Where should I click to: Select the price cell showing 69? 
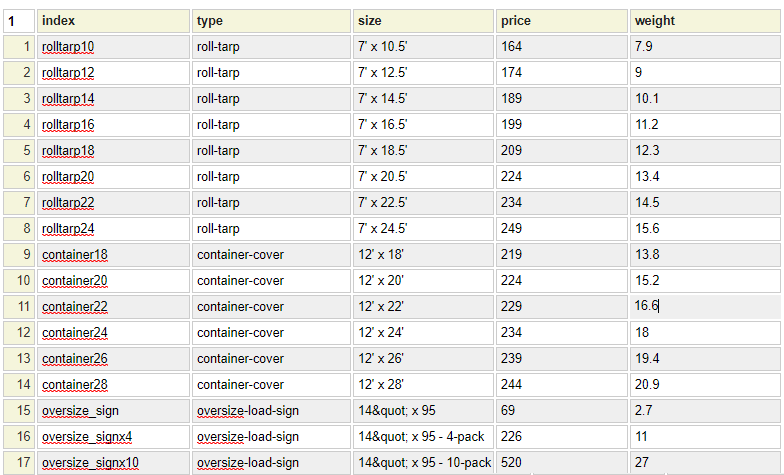pos(560,411)
